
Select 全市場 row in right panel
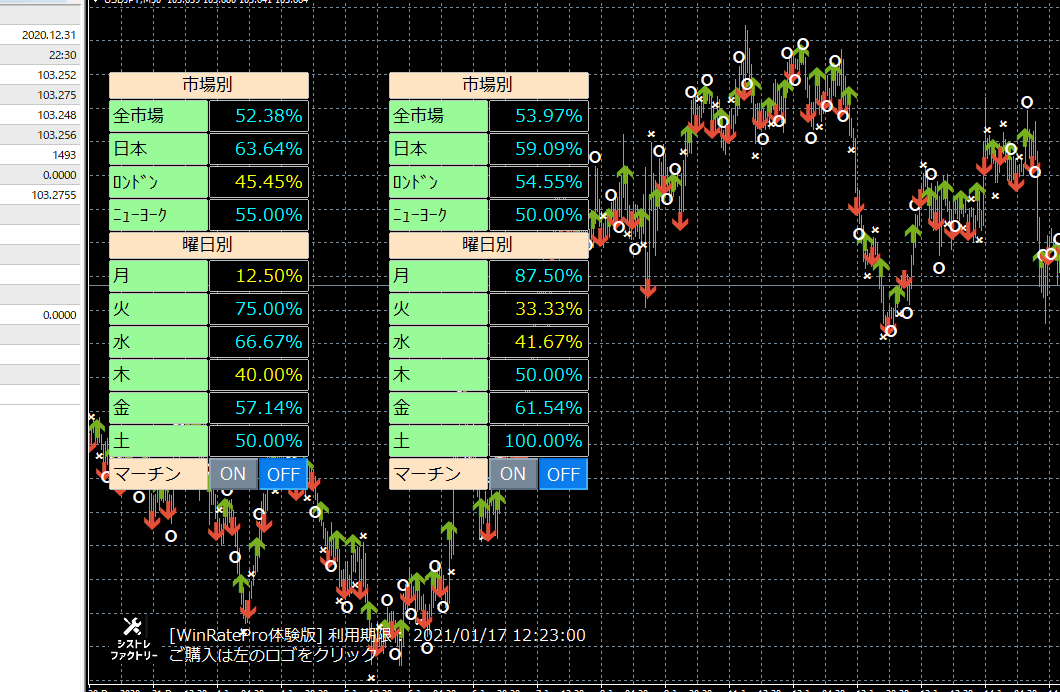(488, 116)
